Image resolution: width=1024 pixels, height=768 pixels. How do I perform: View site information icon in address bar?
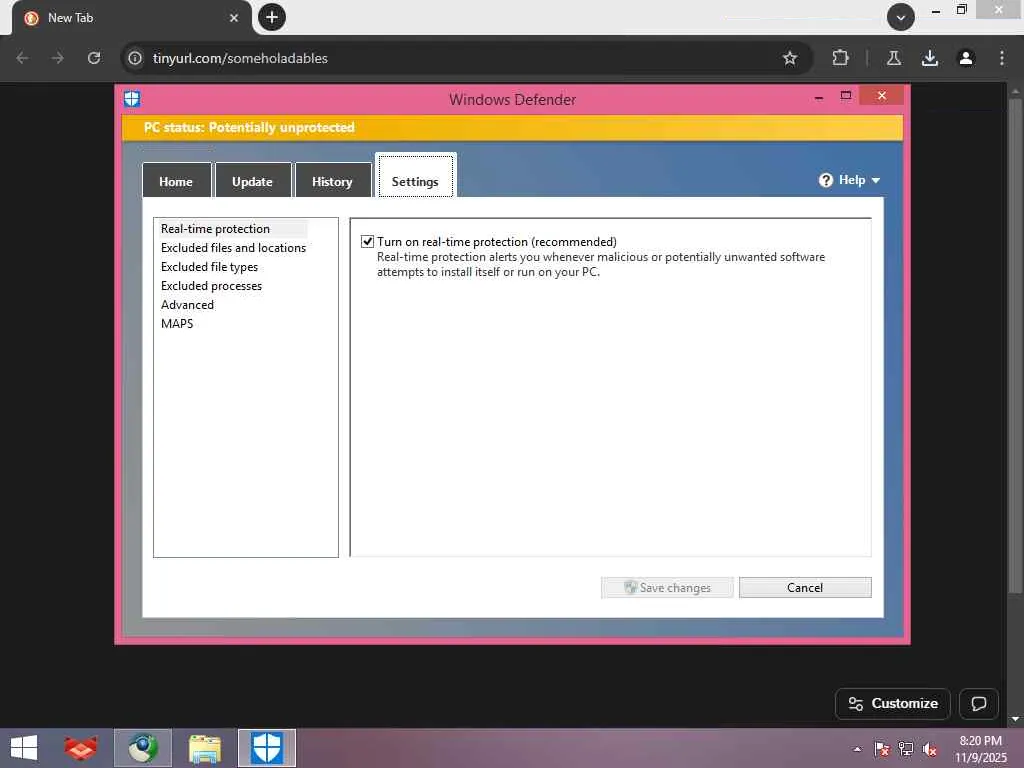coord(135,58)
